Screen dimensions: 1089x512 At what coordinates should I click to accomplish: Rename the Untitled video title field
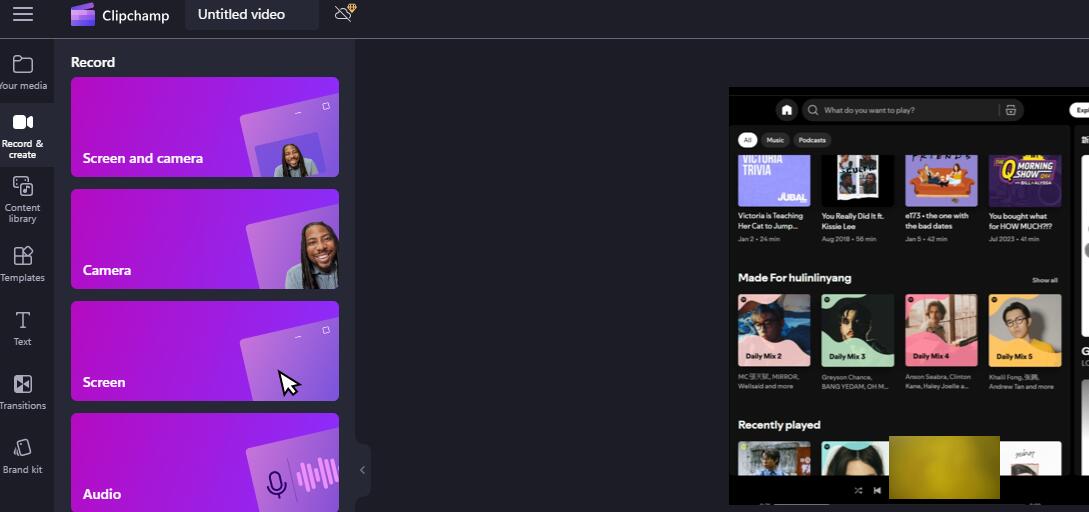pyautogui.click(x=250, y=15)
